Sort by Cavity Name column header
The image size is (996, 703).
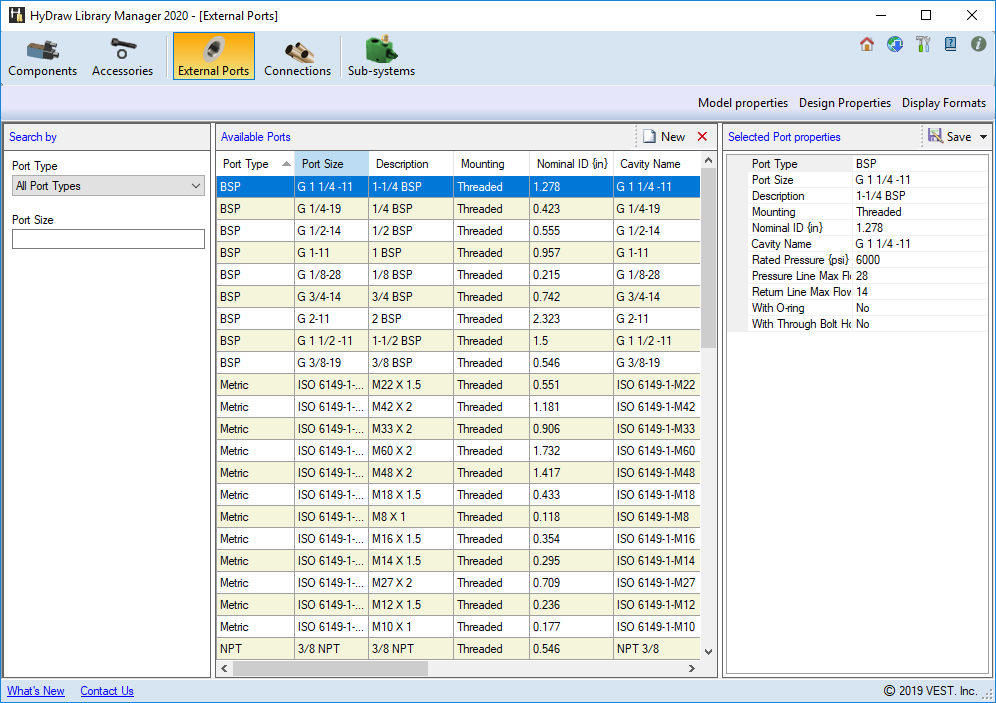pos(657,164)
